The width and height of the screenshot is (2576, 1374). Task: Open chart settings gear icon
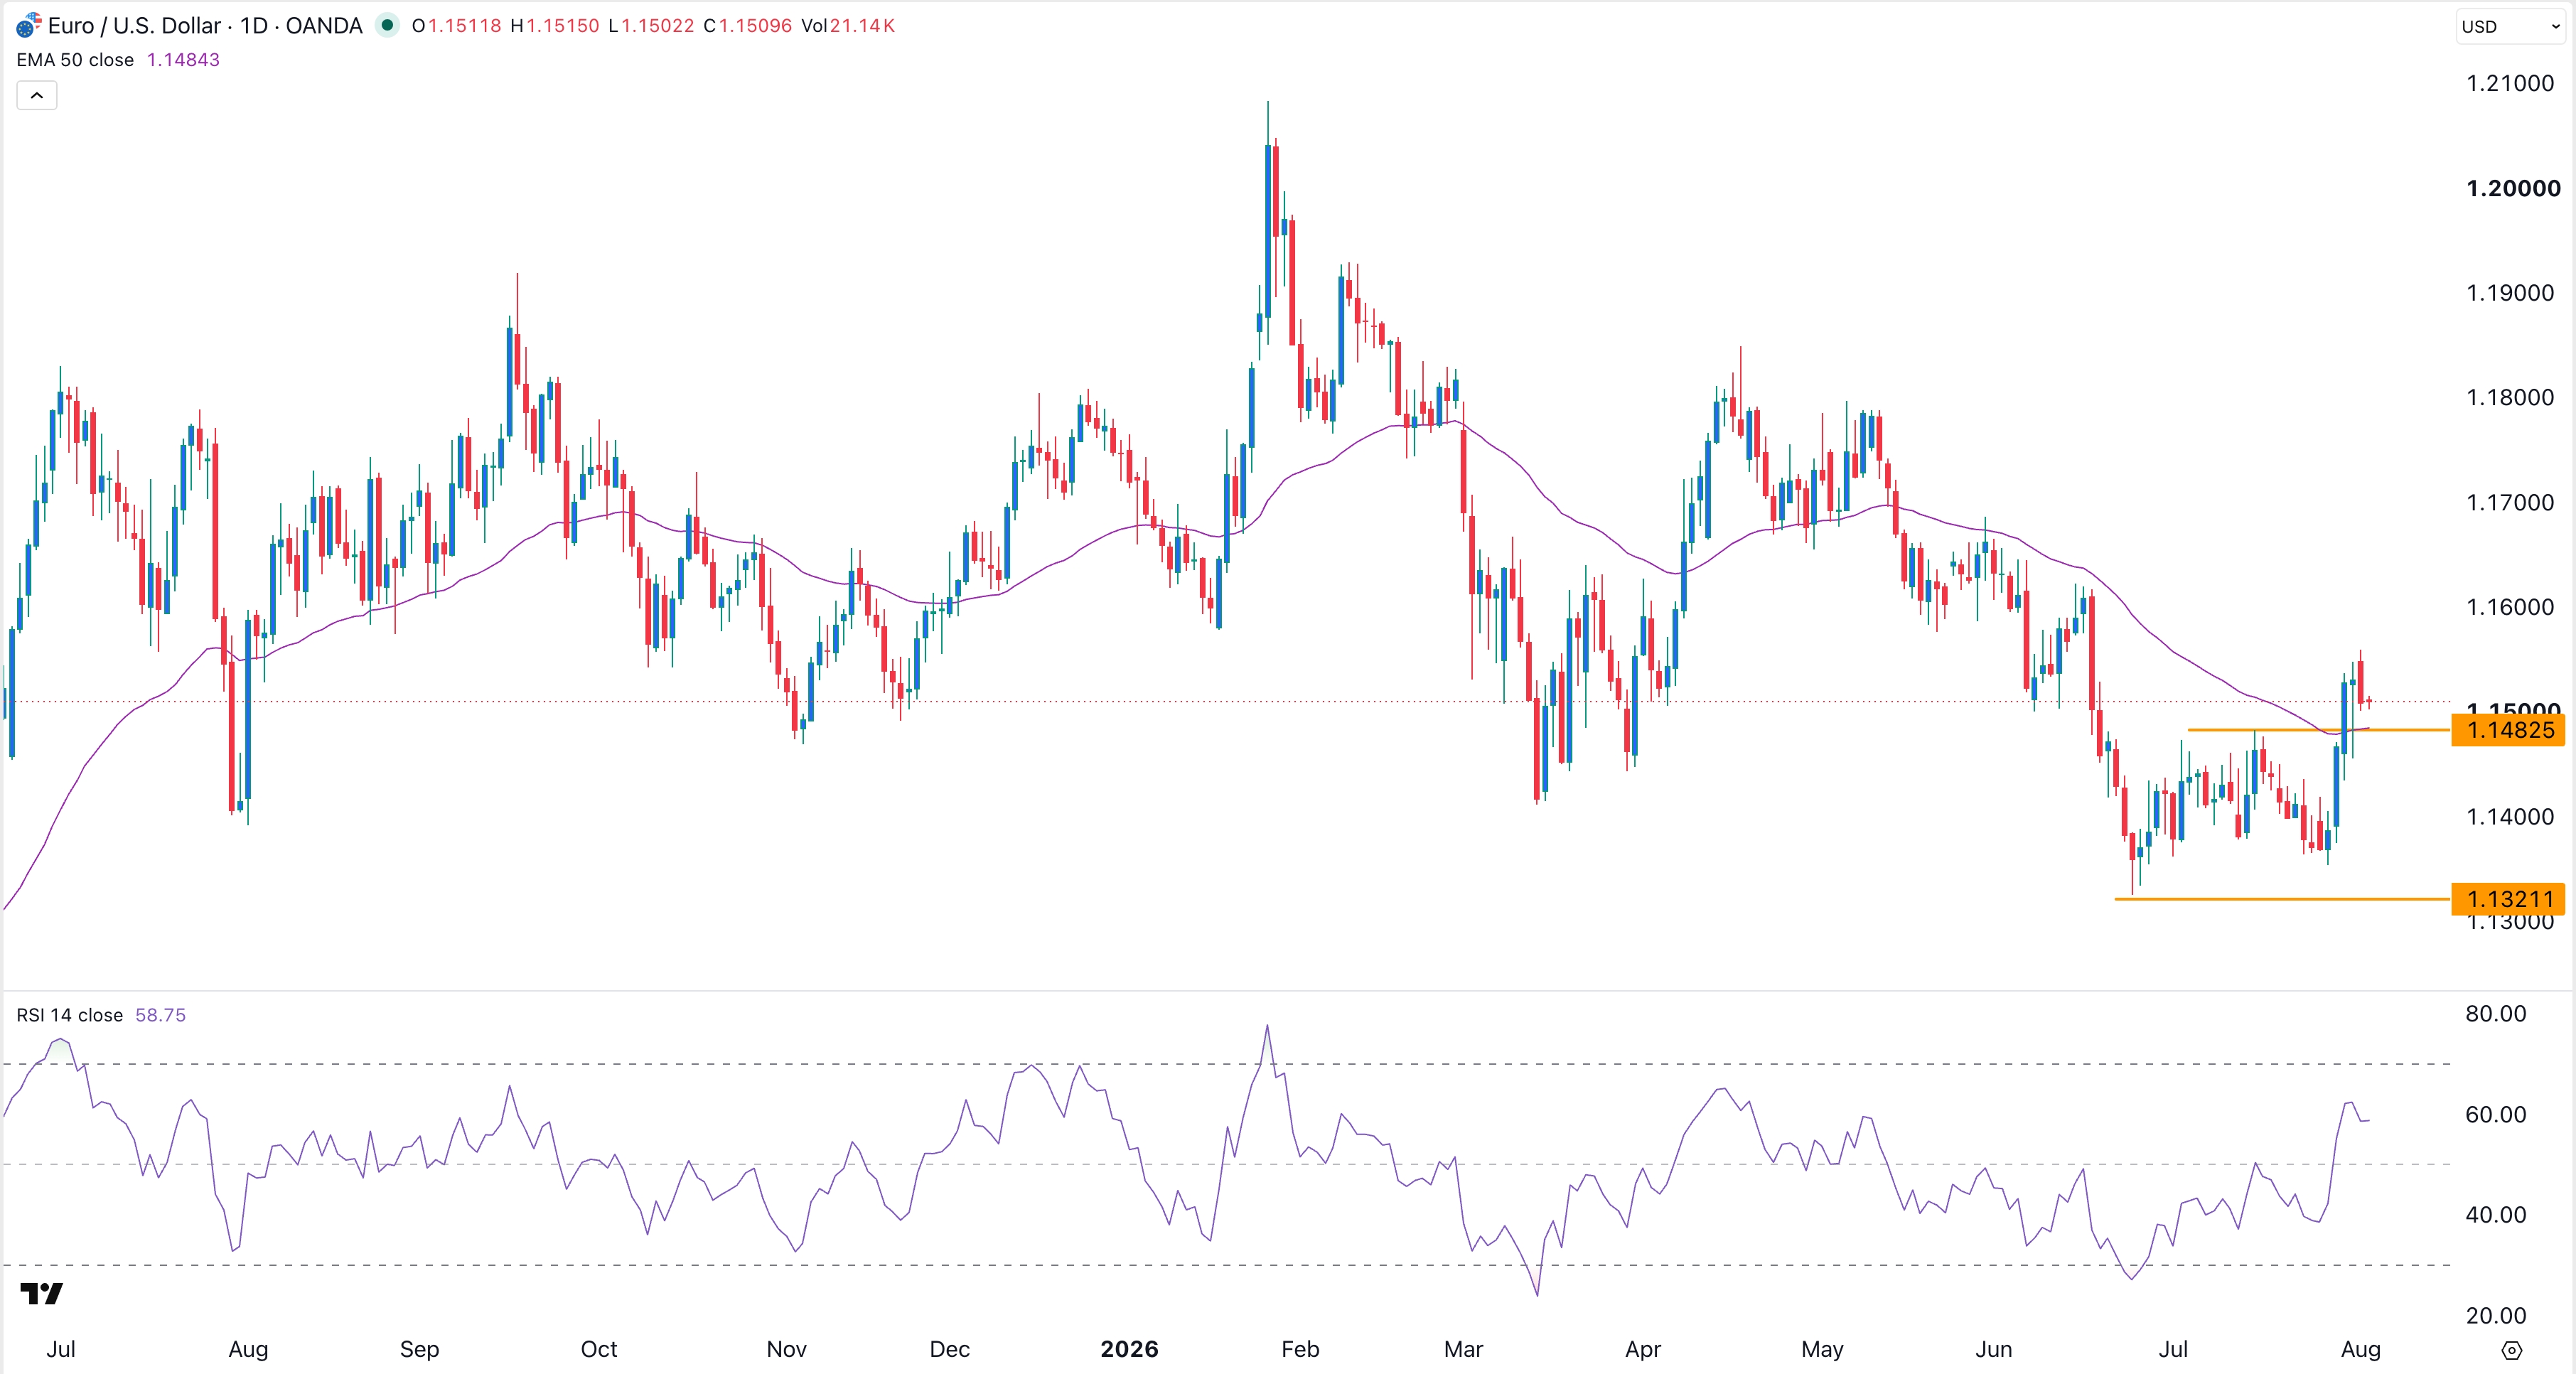tap(2511, 1350)
